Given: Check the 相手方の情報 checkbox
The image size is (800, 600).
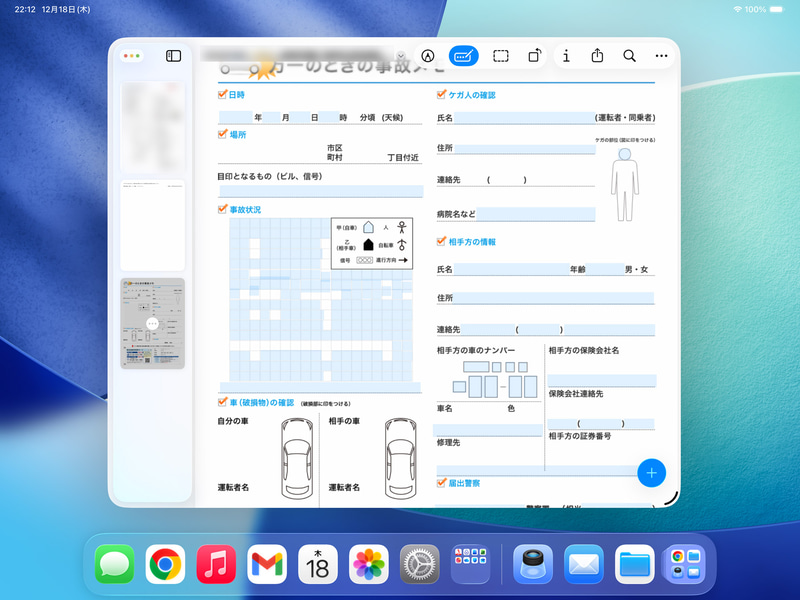Looking at the screenshot, I should (440, 240).
